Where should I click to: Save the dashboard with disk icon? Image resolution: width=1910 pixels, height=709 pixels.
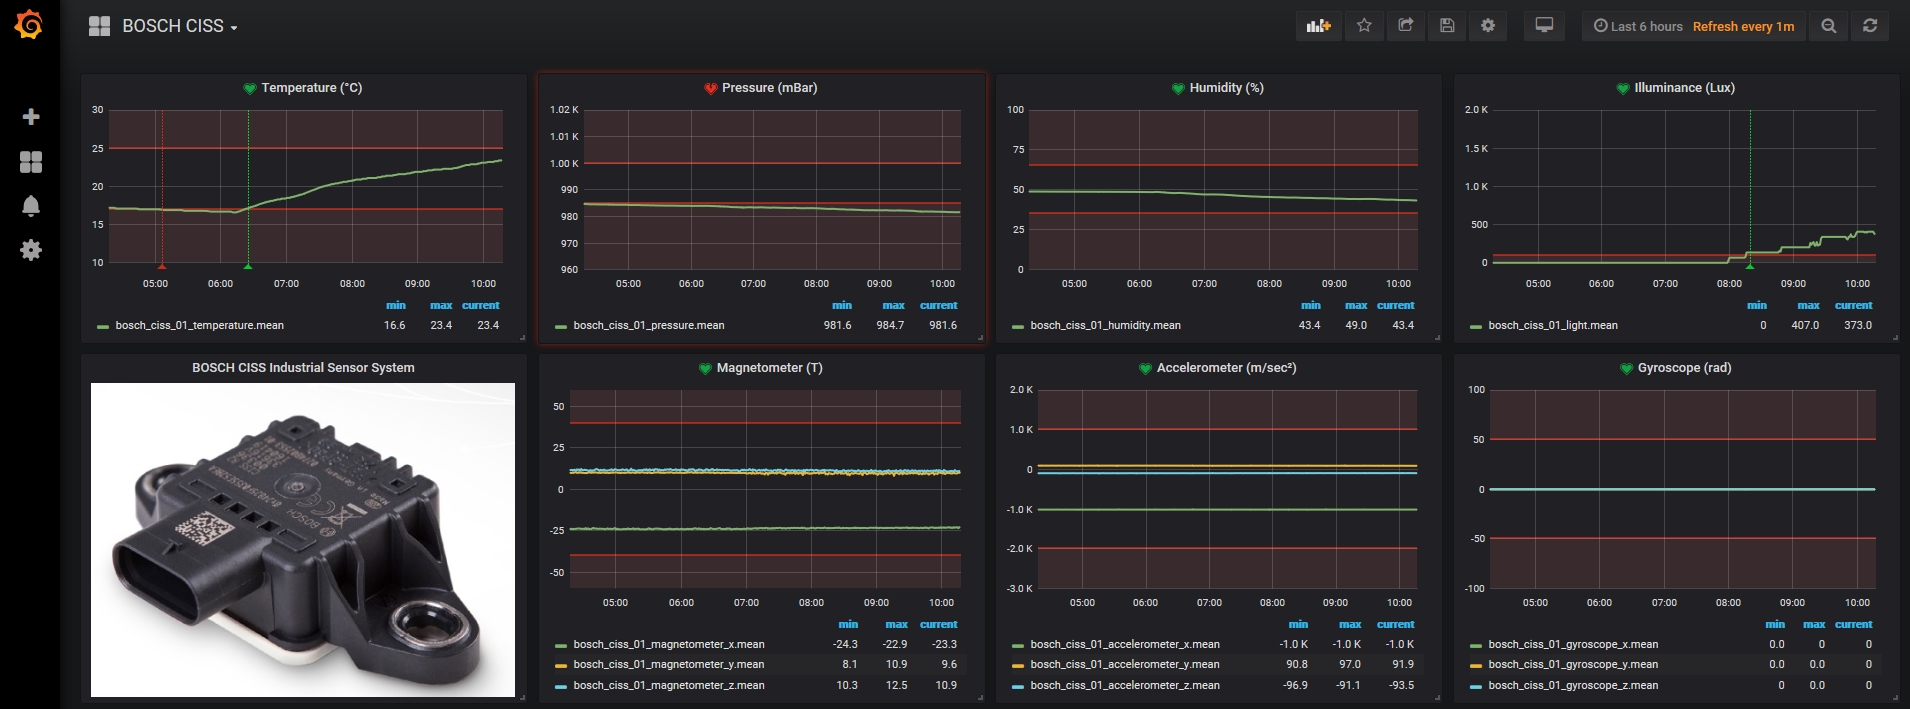(x=1447, y=26)
